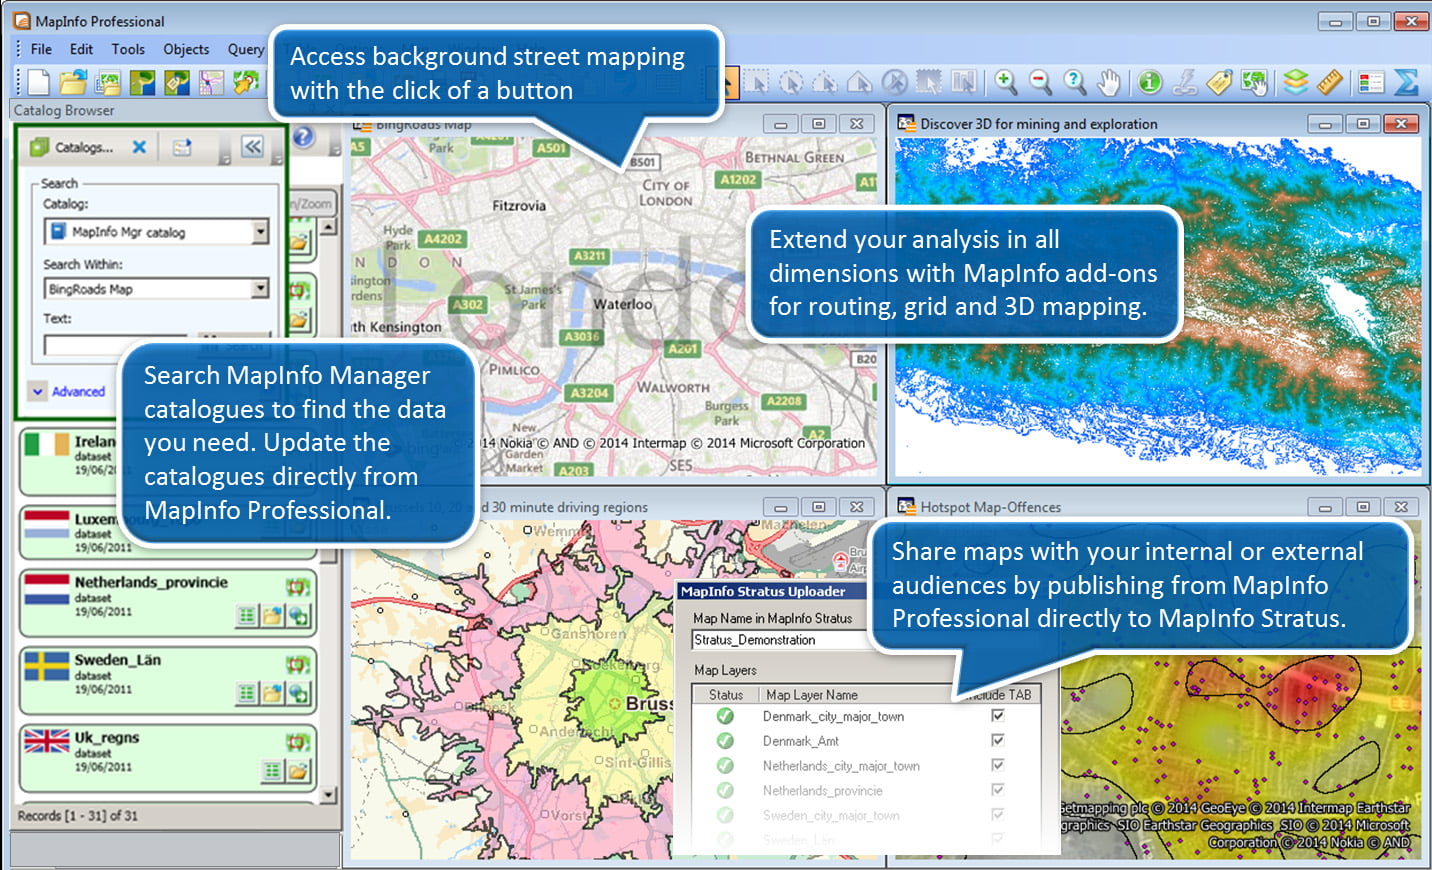Select the Uk_regns dataset title
Image resolution: width=1432 pixels, height=870 pixels.
[107, 738]
